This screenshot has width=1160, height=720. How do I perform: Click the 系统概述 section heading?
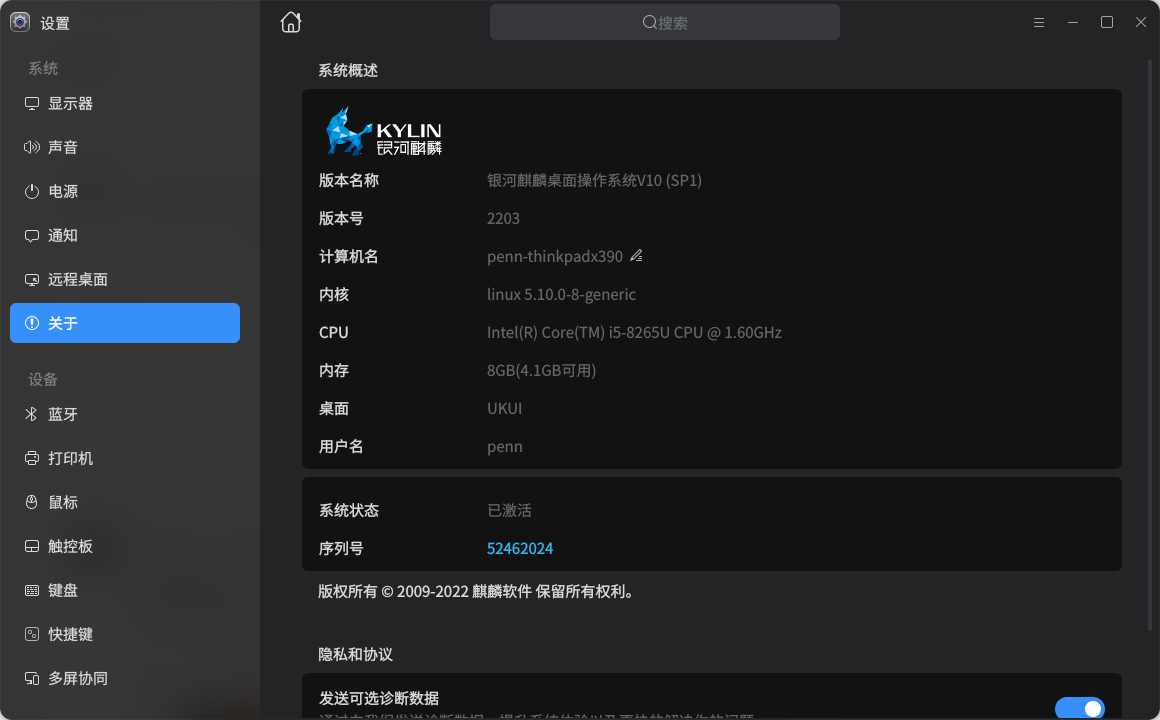[348, 70]
